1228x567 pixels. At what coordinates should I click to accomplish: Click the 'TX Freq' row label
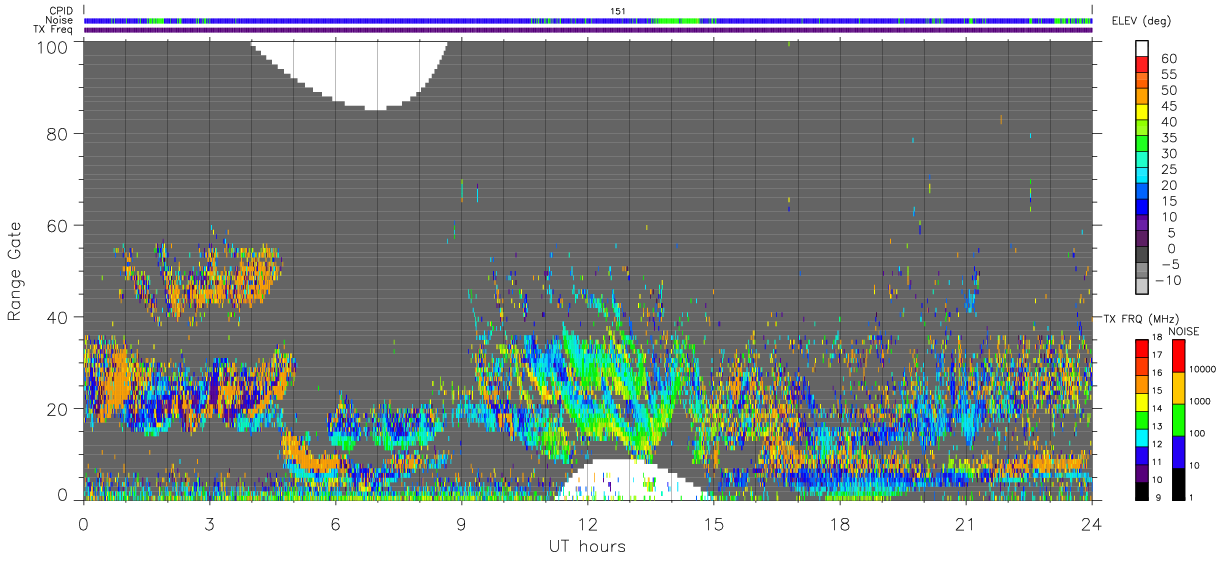54,29
